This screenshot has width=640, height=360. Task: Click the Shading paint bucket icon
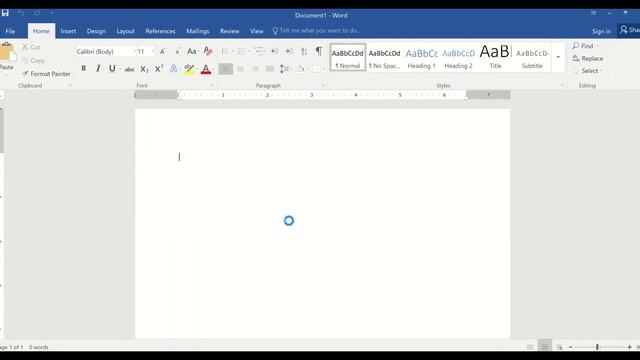(x=300, y=69)
